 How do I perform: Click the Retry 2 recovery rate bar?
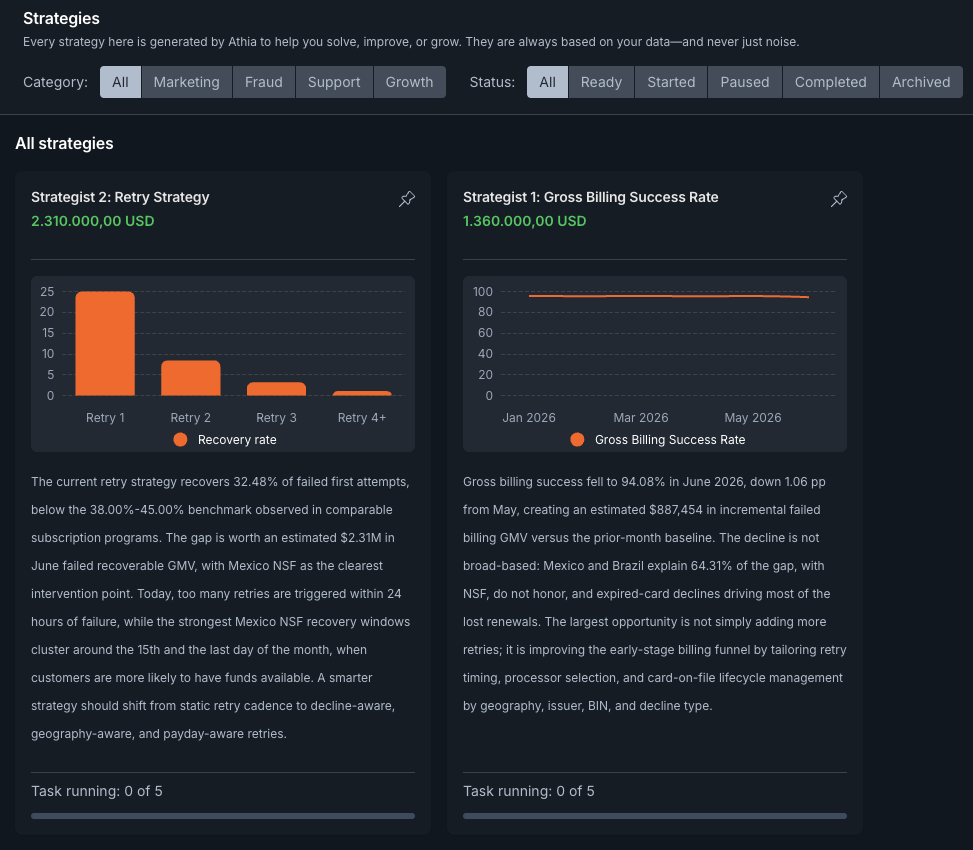(x=191, y=378)
